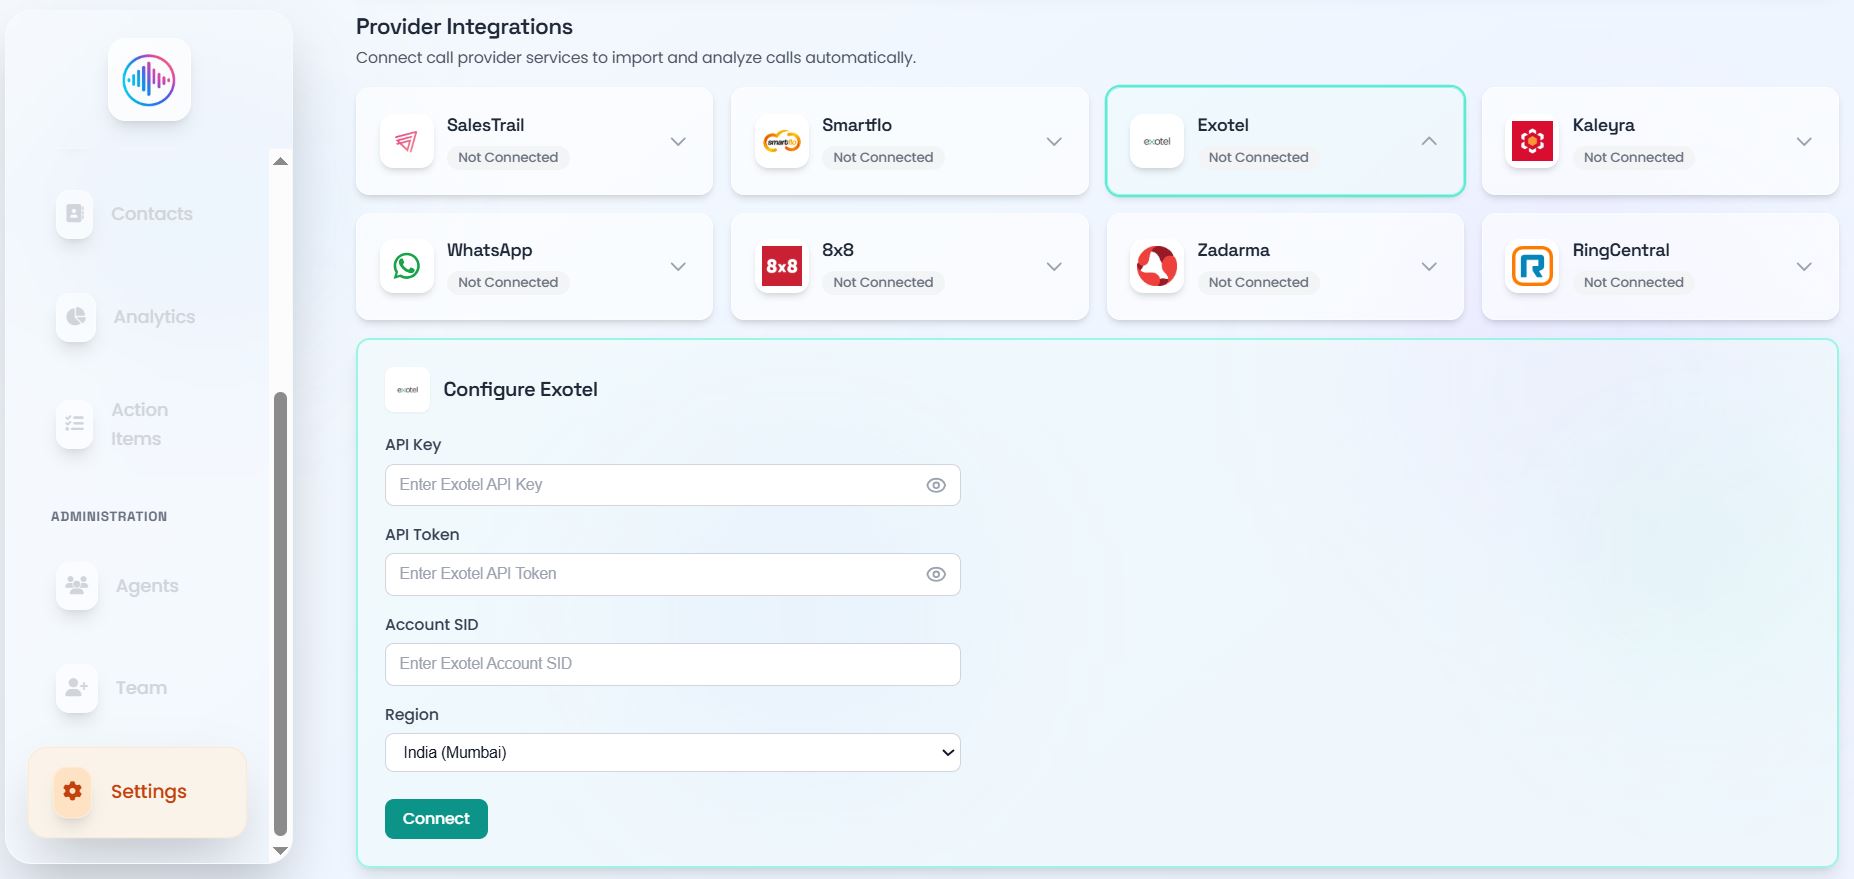Focus the Exotel API Token field
The width and height of the screenshot is (1854, 879).
point(672,574)
